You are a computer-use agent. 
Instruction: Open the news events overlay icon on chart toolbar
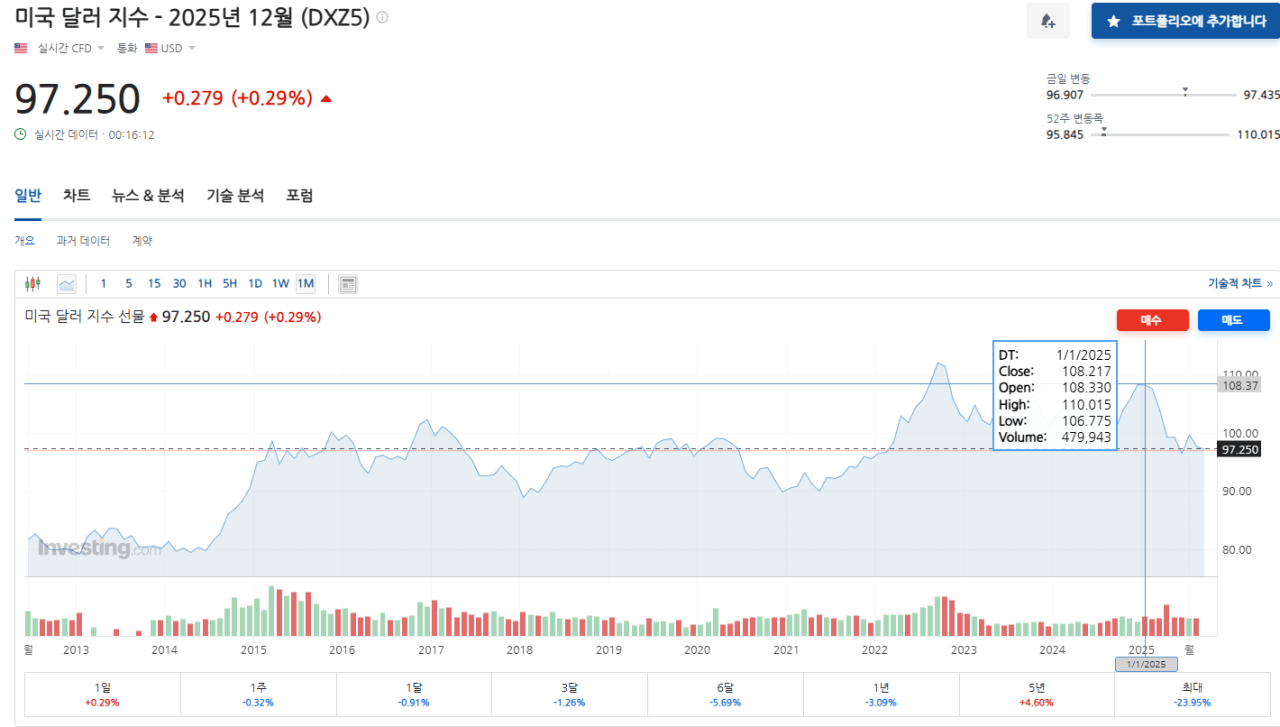pyautogui.click(x=347, y=283)
